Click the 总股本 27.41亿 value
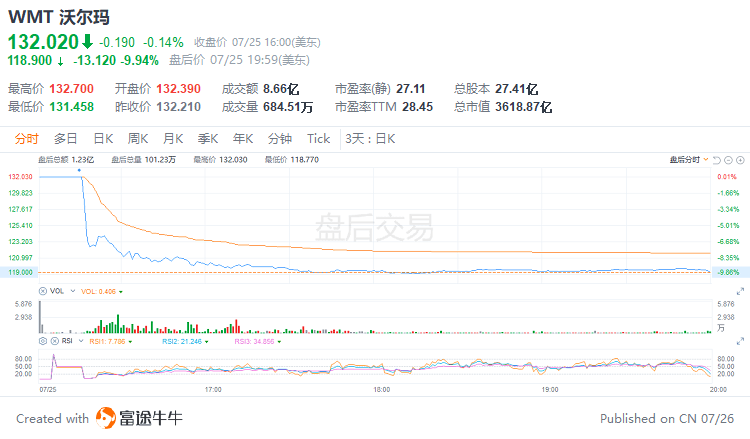The height and width of the screenshot is (439, 750). (517, 89)
